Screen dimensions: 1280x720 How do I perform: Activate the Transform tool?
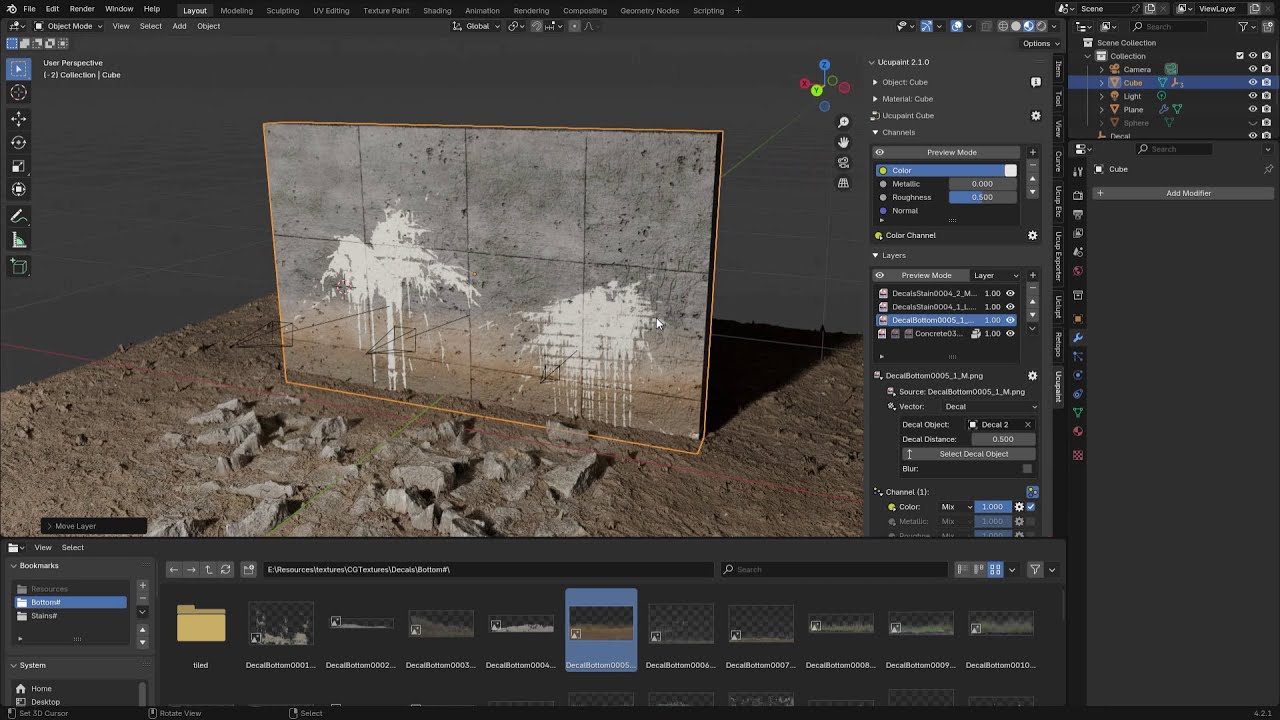coord(18,190)
